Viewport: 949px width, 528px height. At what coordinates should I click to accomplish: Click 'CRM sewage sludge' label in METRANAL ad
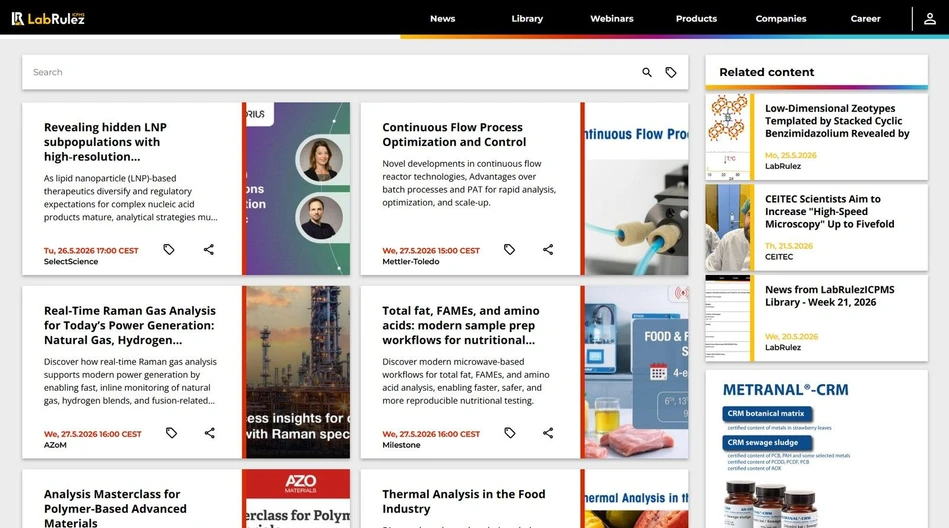766,443
